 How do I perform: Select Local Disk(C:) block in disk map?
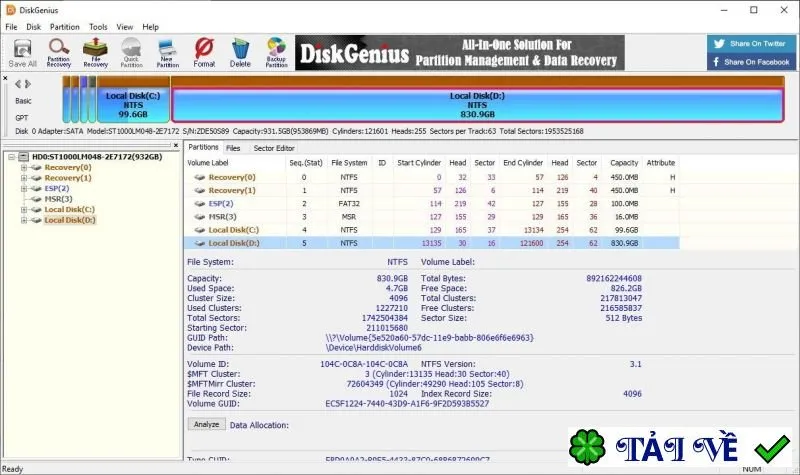point(133,105)
